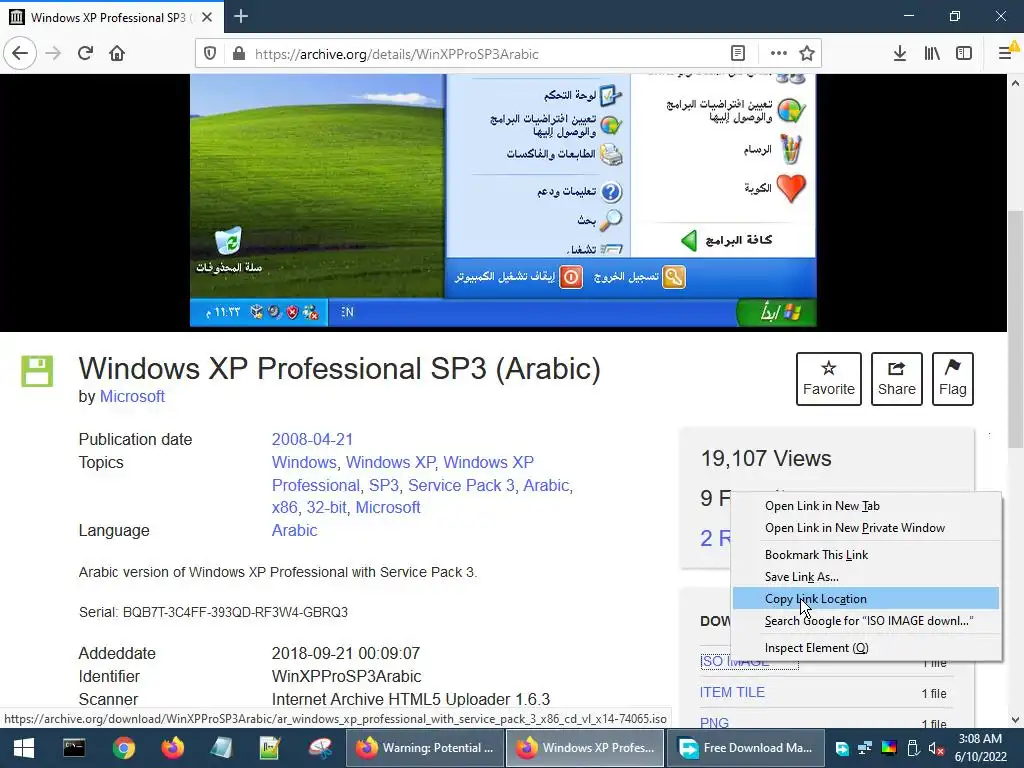Choose Open Link in New Tab
This screenshot has width=1024, height=768.
click(866, 506)
